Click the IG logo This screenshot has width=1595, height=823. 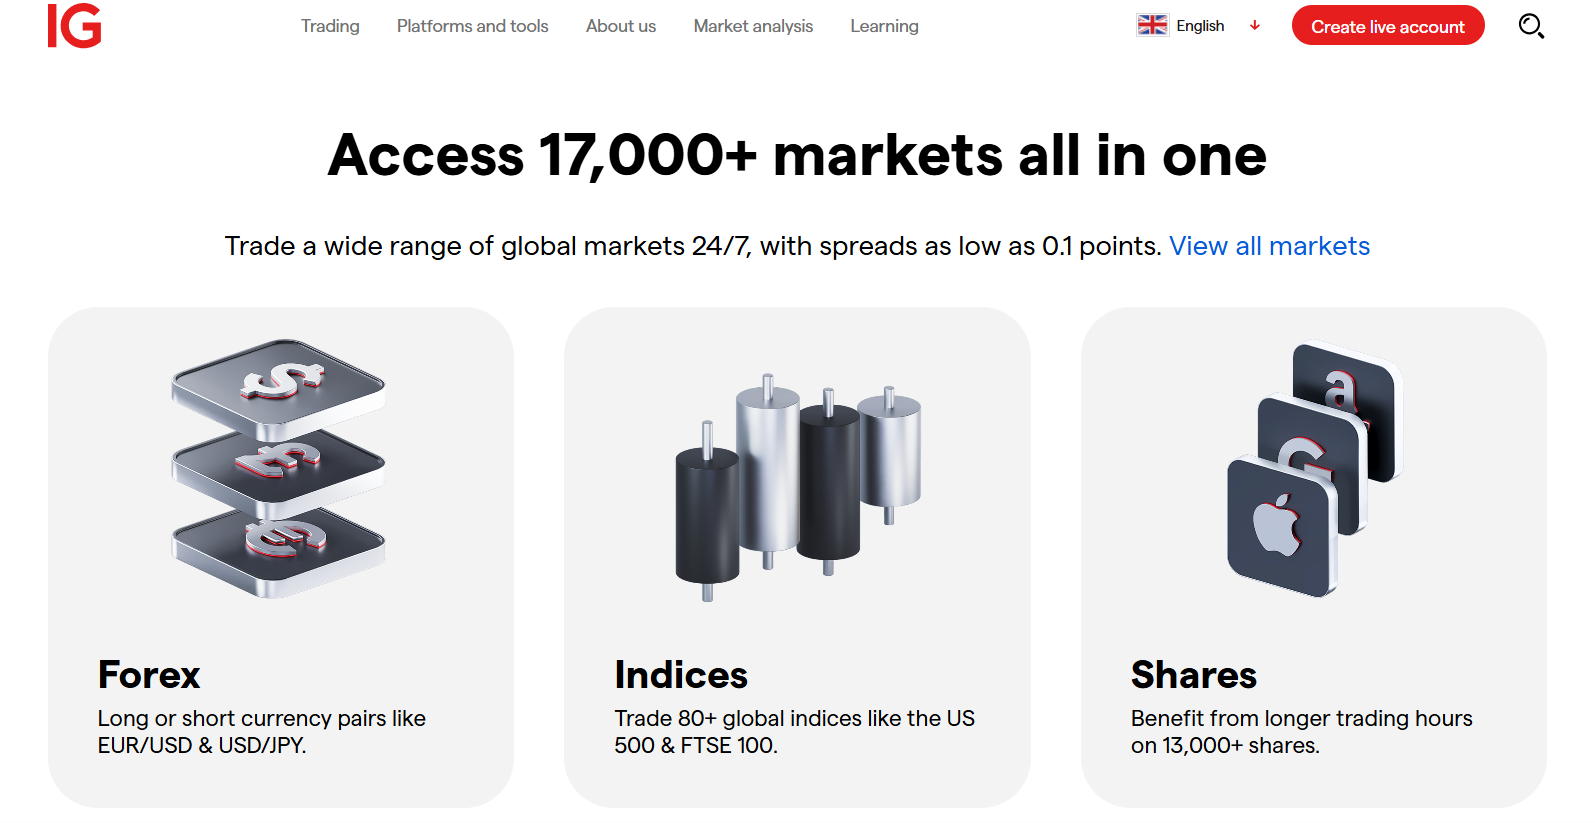75,26
